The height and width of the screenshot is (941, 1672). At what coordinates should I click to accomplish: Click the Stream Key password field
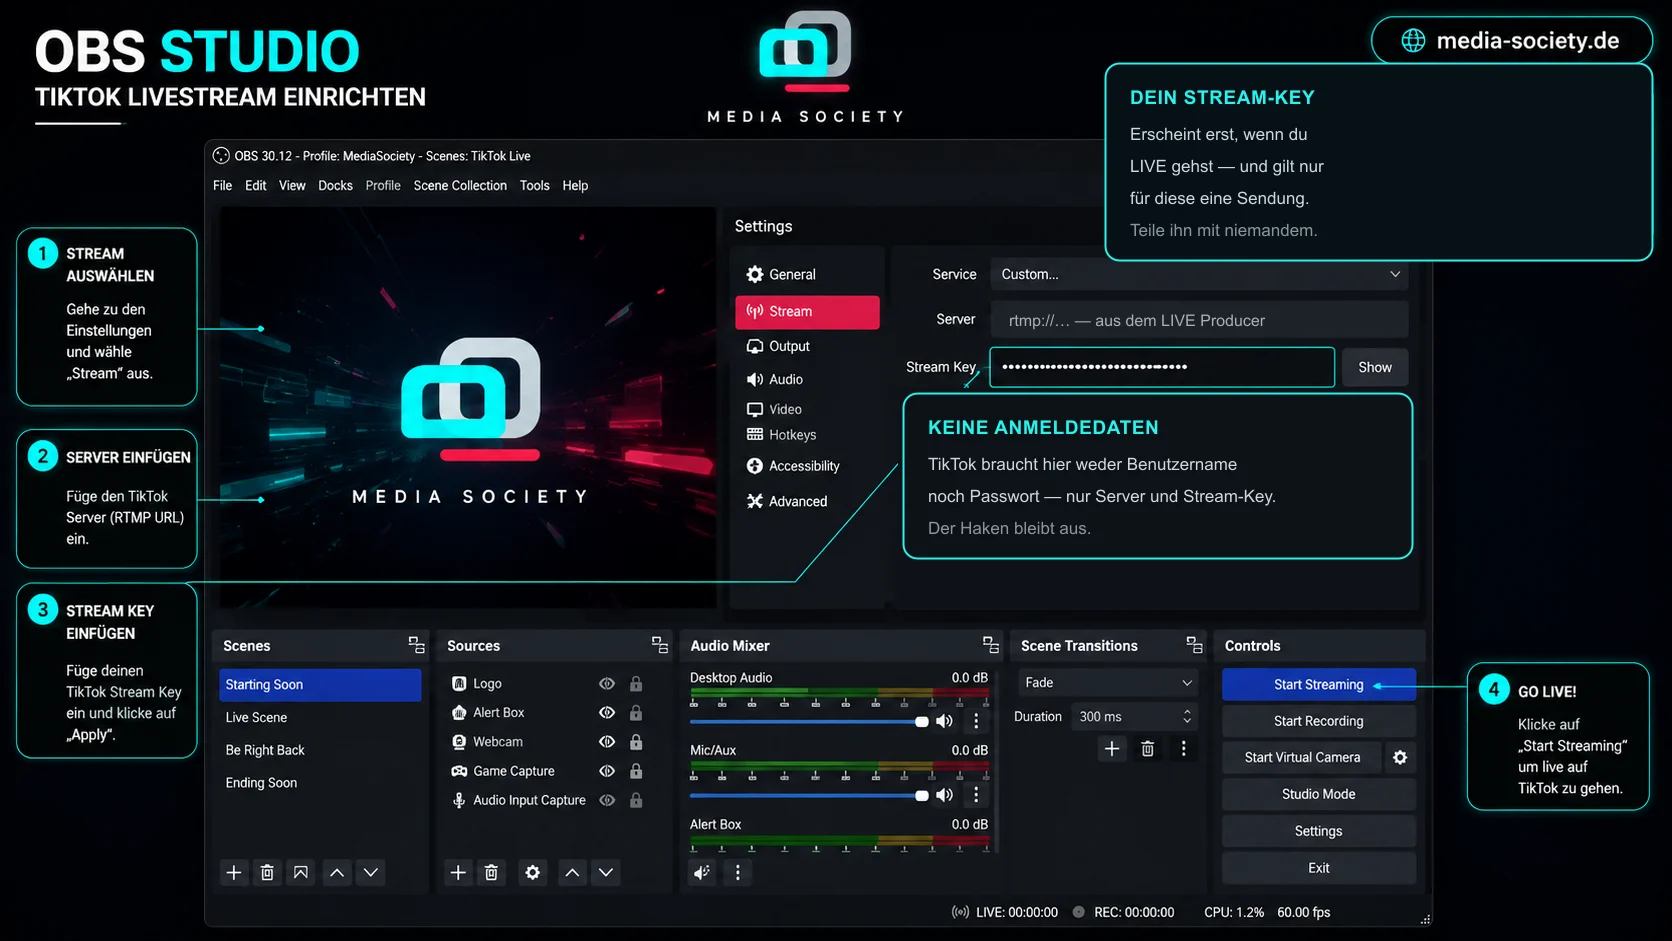pos(1162,367)
